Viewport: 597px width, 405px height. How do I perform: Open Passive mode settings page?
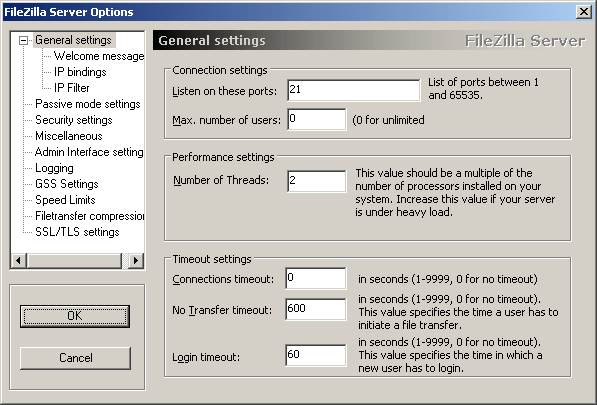pyautogui.click(x=88, y=104)
